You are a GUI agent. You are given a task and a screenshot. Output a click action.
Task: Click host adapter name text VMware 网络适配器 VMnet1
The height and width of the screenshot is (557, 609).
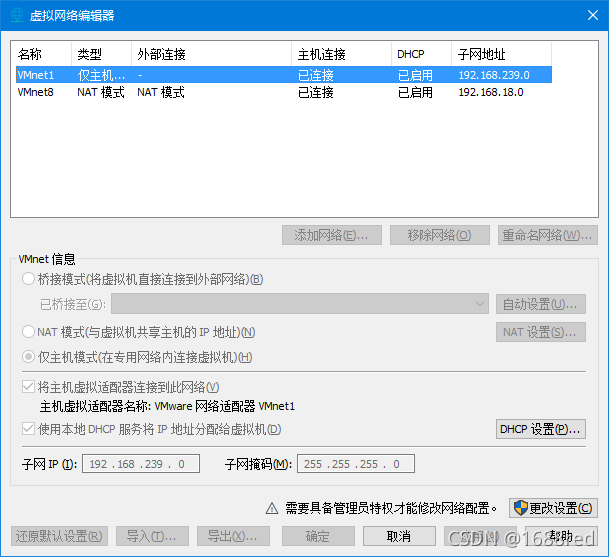(225, 406)
